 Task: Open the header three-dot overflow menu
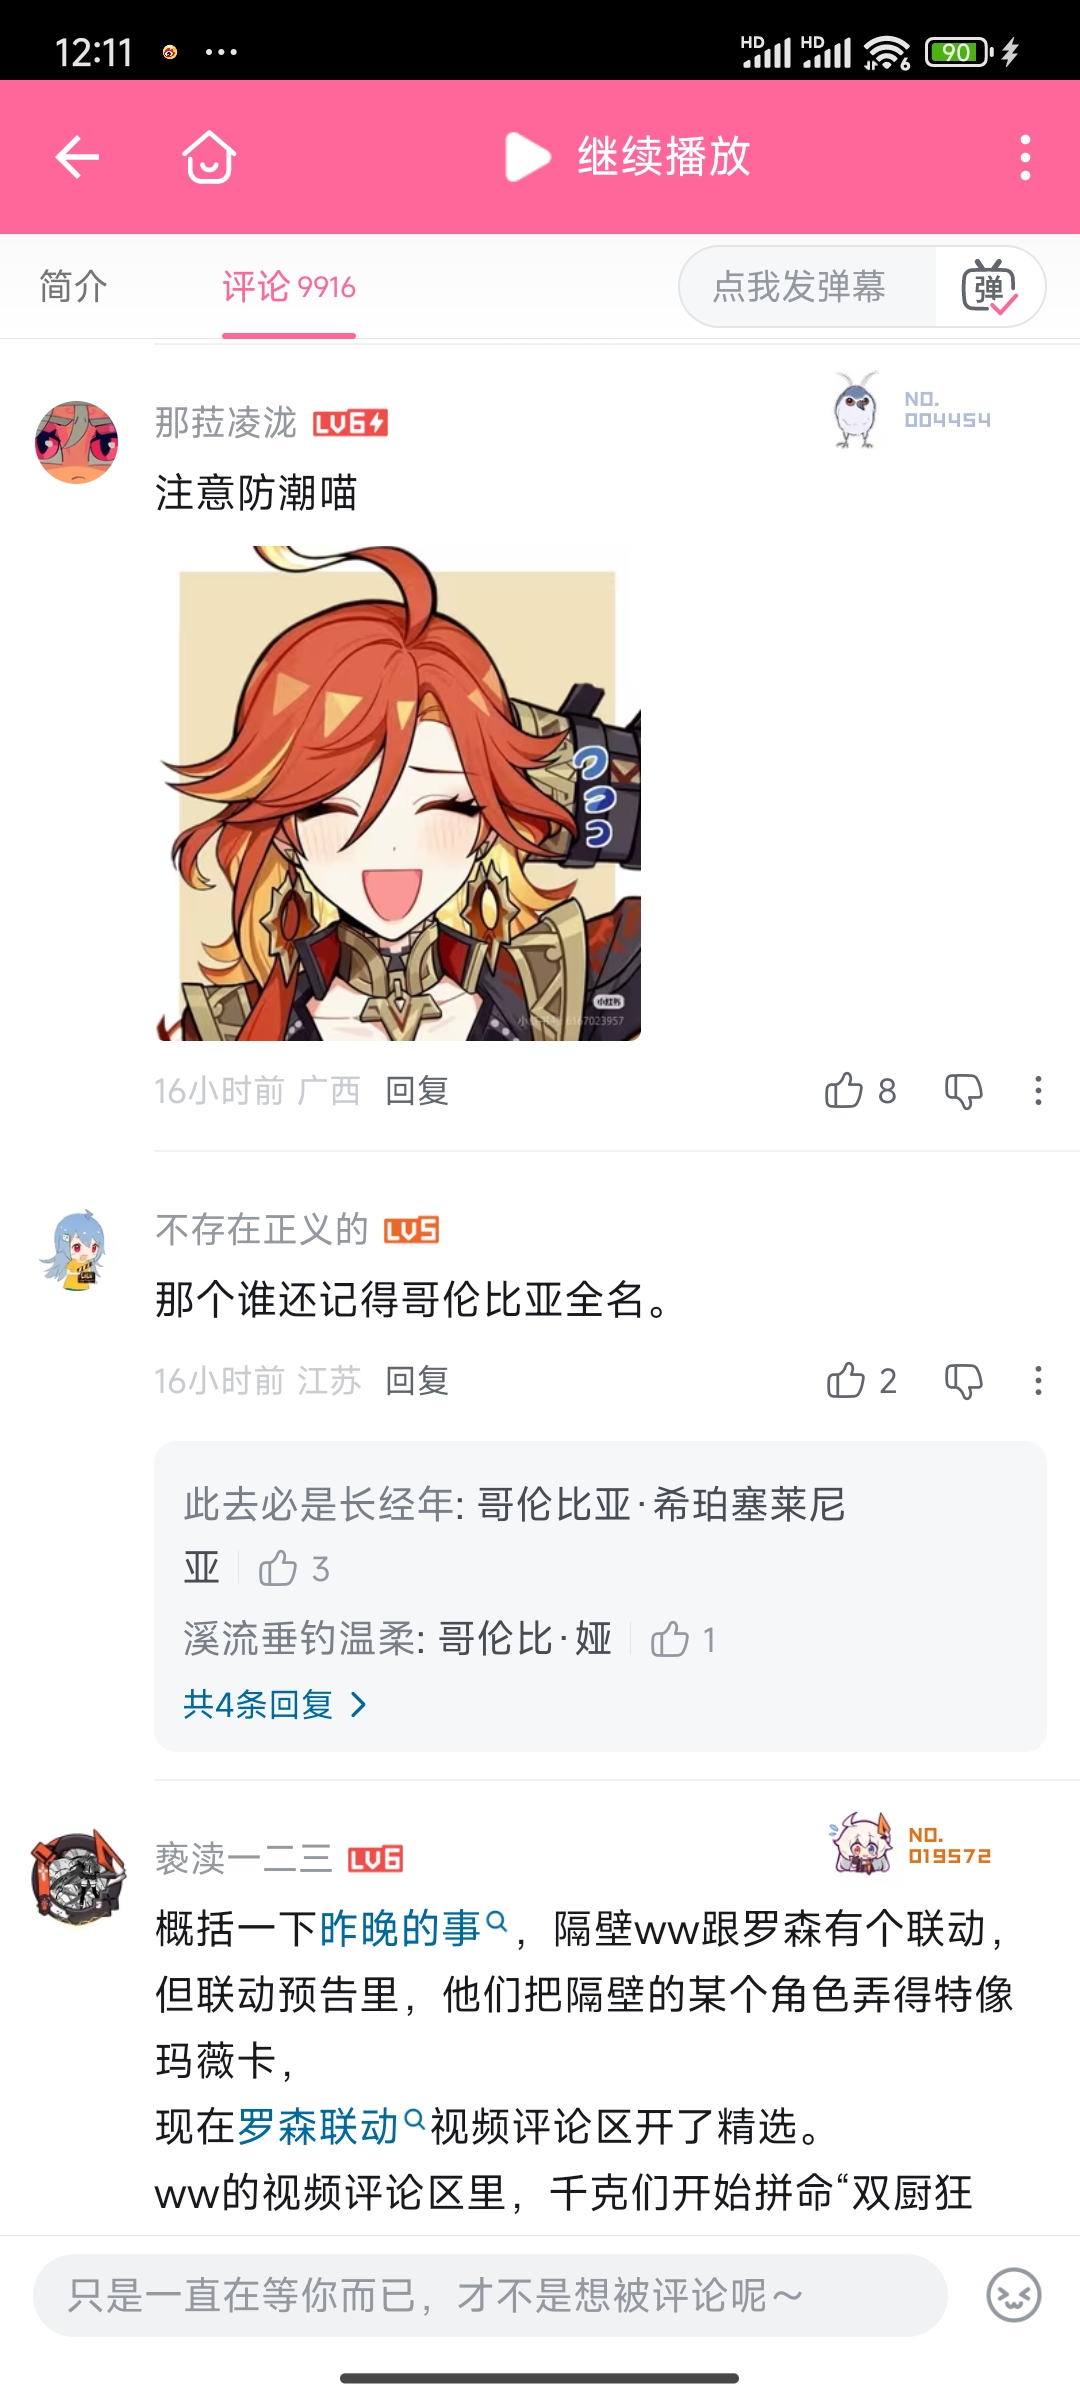click(1025, 157)
